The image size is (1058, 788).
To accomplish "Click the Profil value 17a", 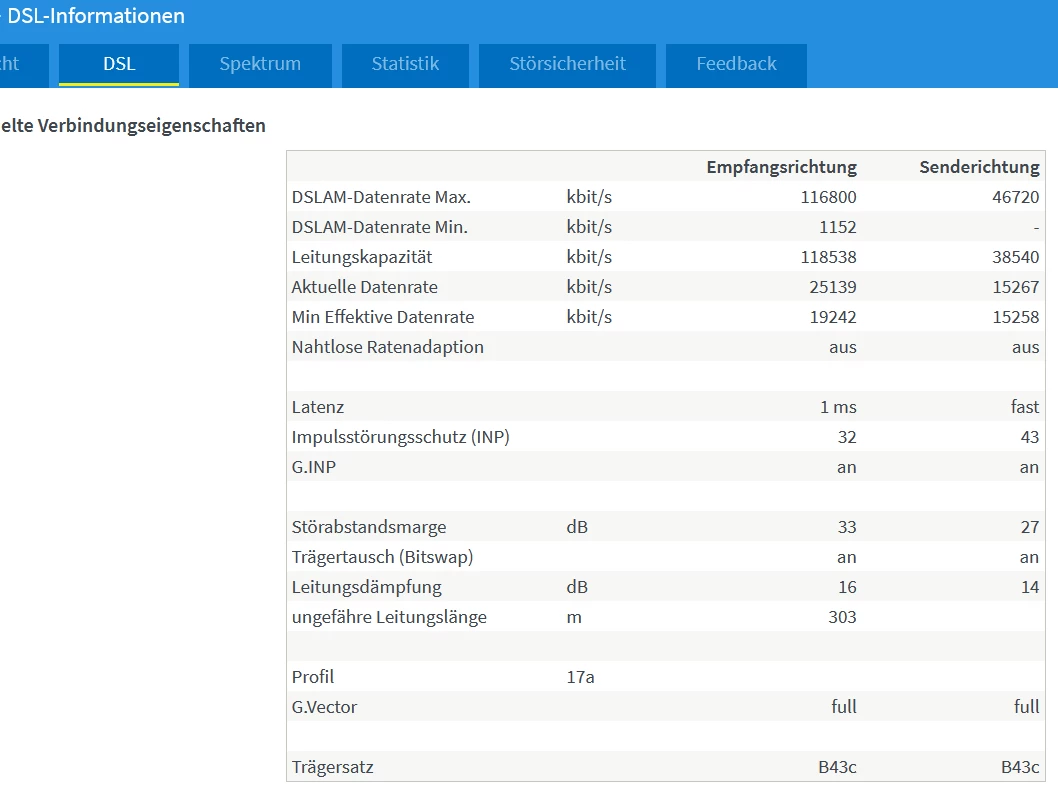I will coord(580,677).
